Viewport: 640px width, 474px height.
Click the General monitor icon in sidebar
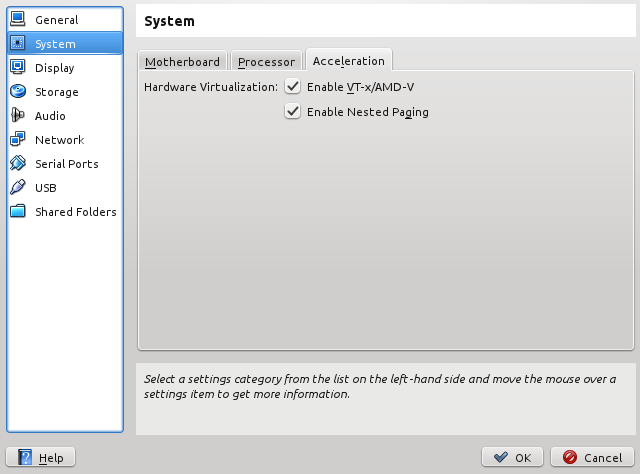click(18, 19)
